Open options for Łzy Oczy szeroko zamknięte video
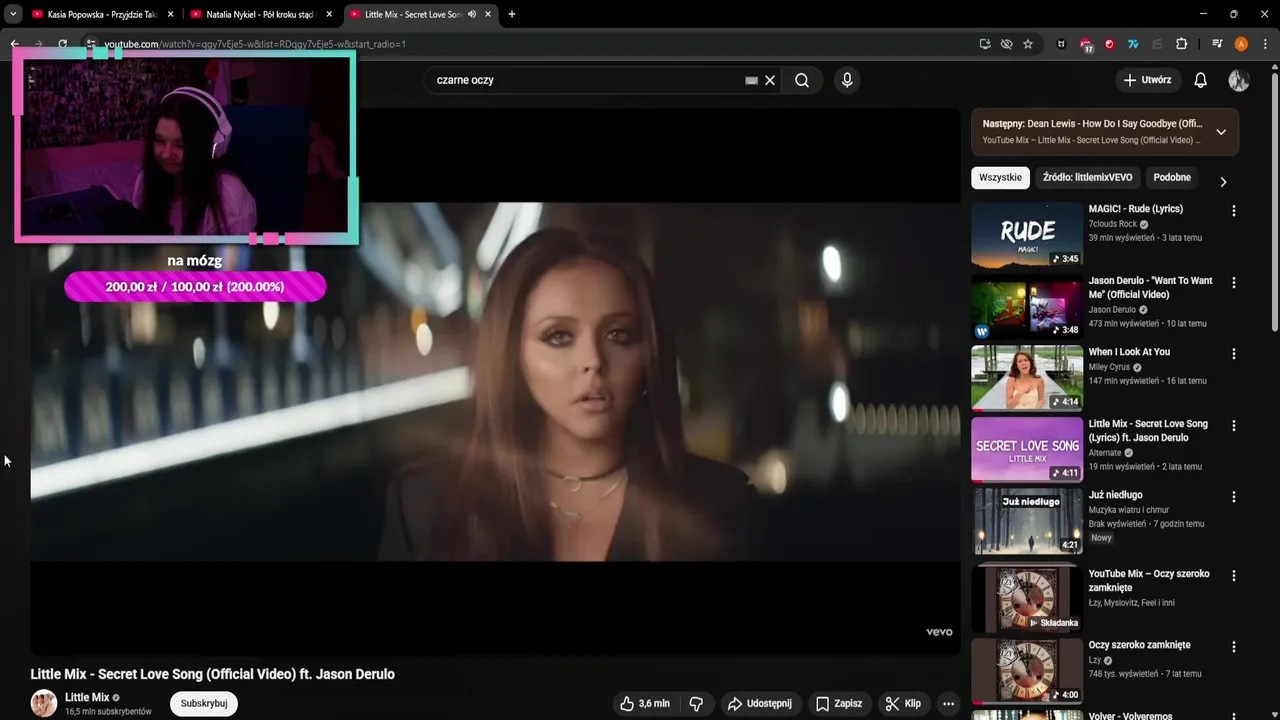Image resolution: width=1280 pixels, height=720 pixels. [x=1234, y=647]
